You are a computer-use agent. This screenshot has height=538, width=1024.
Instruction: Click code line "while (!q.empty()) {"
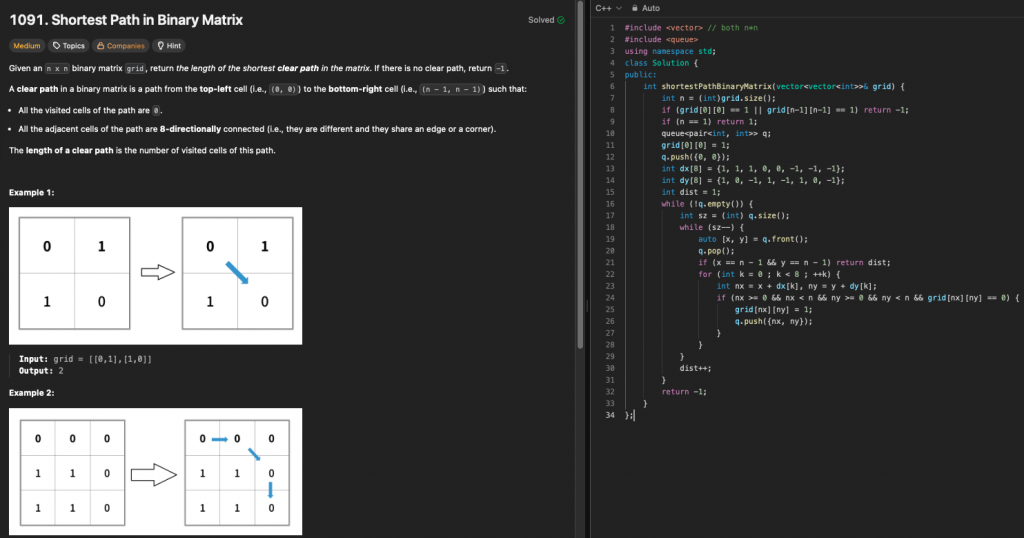pyautogui.click(x=707, y=204)
